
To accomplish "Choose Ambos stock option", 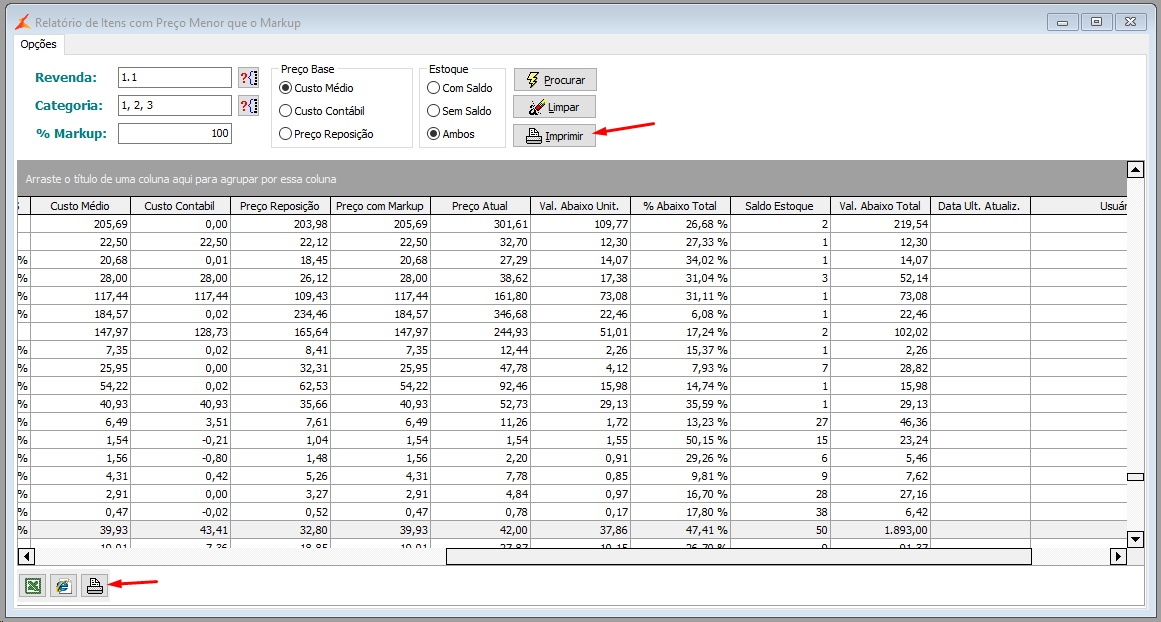I will 451,134.
